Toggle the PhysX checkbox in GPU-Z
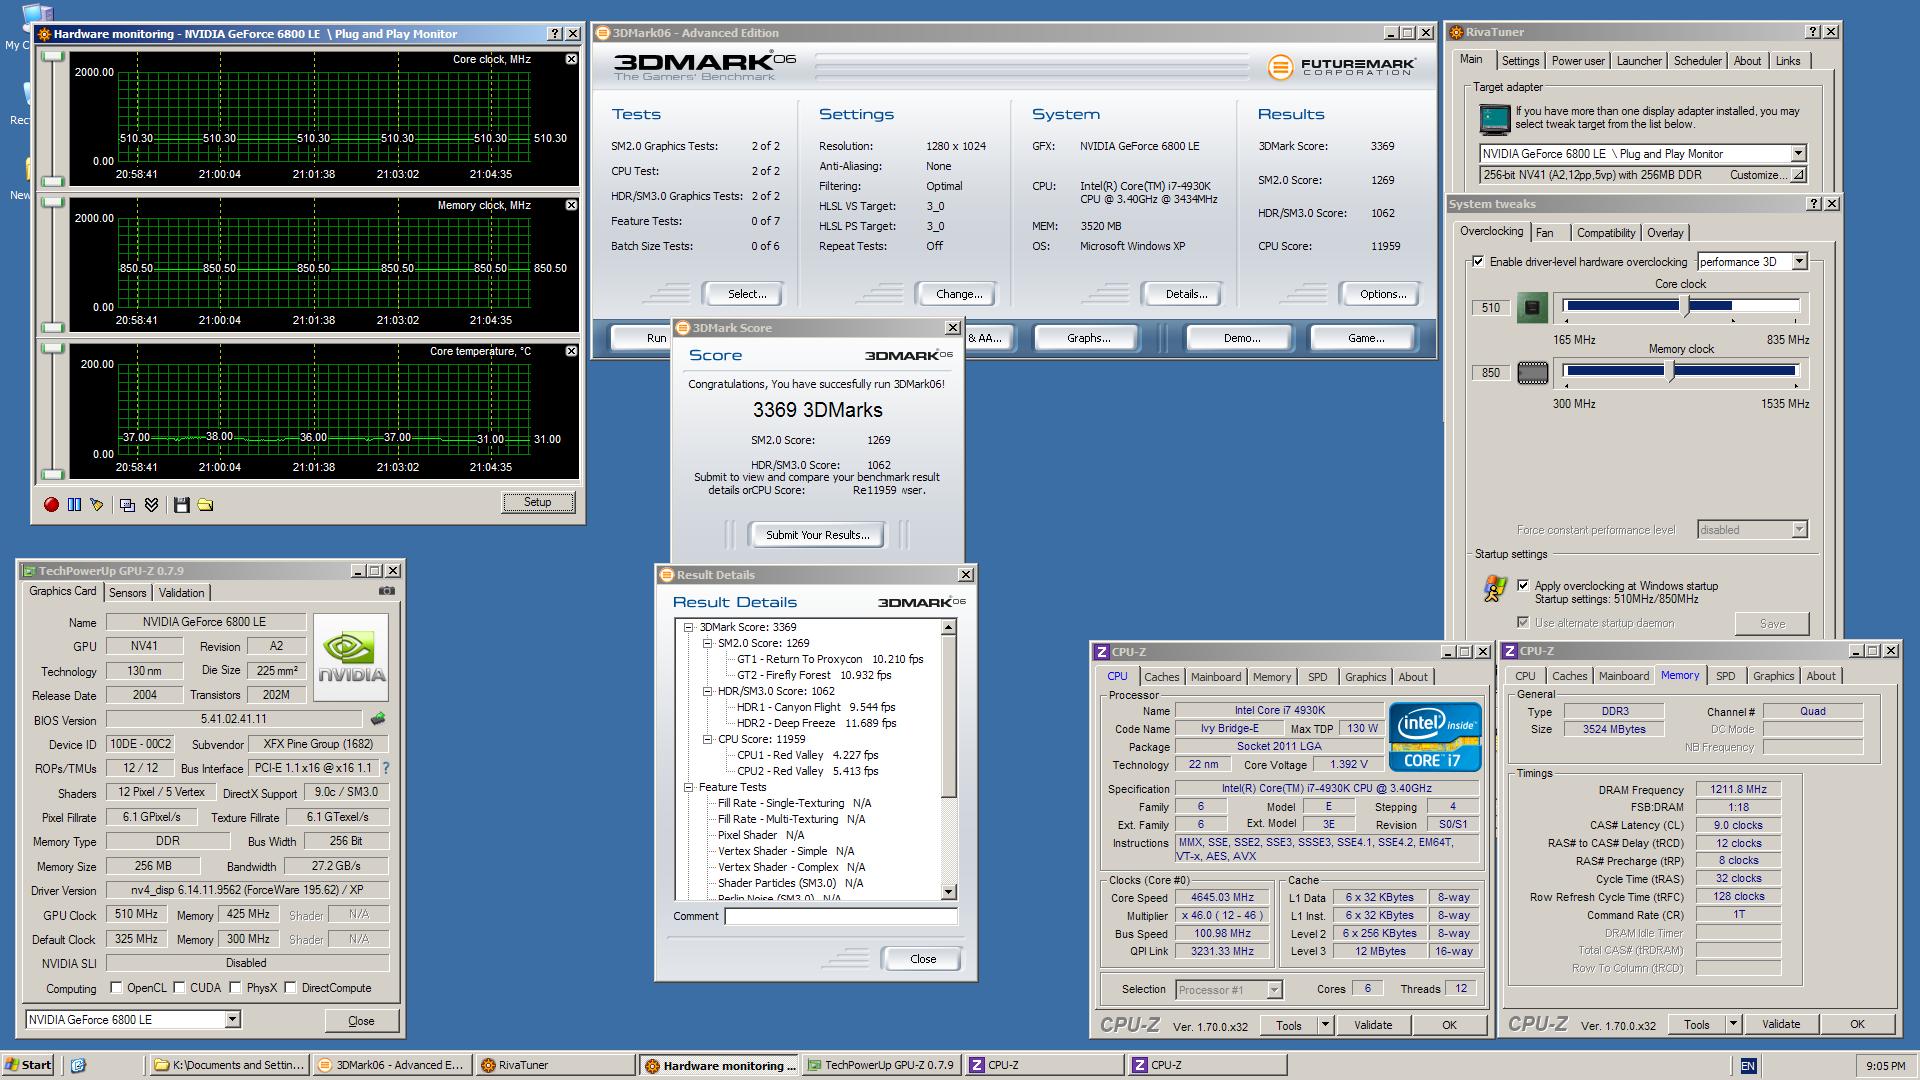The width and height of the screenshot is (1920, 1080). (x=235, y=988)
